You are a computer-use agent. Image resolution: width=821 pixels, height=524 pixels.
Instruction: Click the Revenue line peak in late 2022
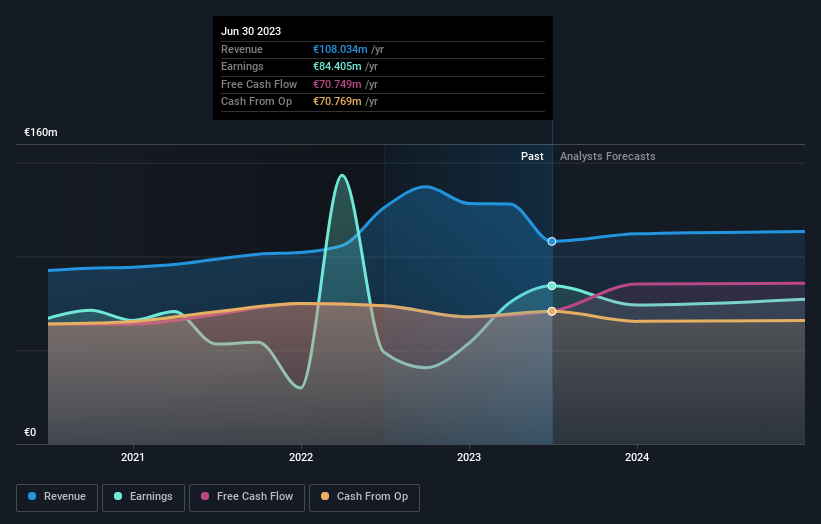(x=426, y=186)
